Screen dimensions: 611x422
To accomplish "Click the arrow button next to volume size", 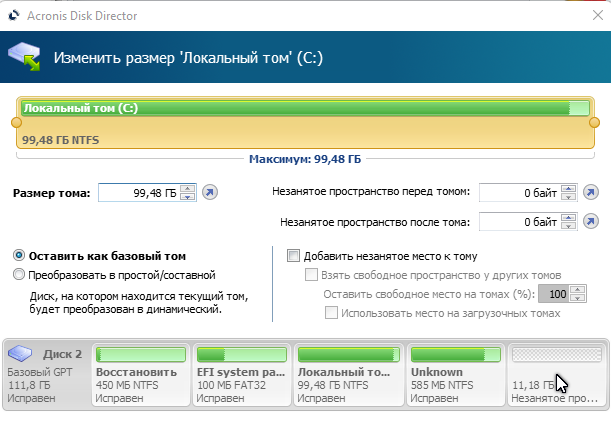I will click(x=210, y=192).
